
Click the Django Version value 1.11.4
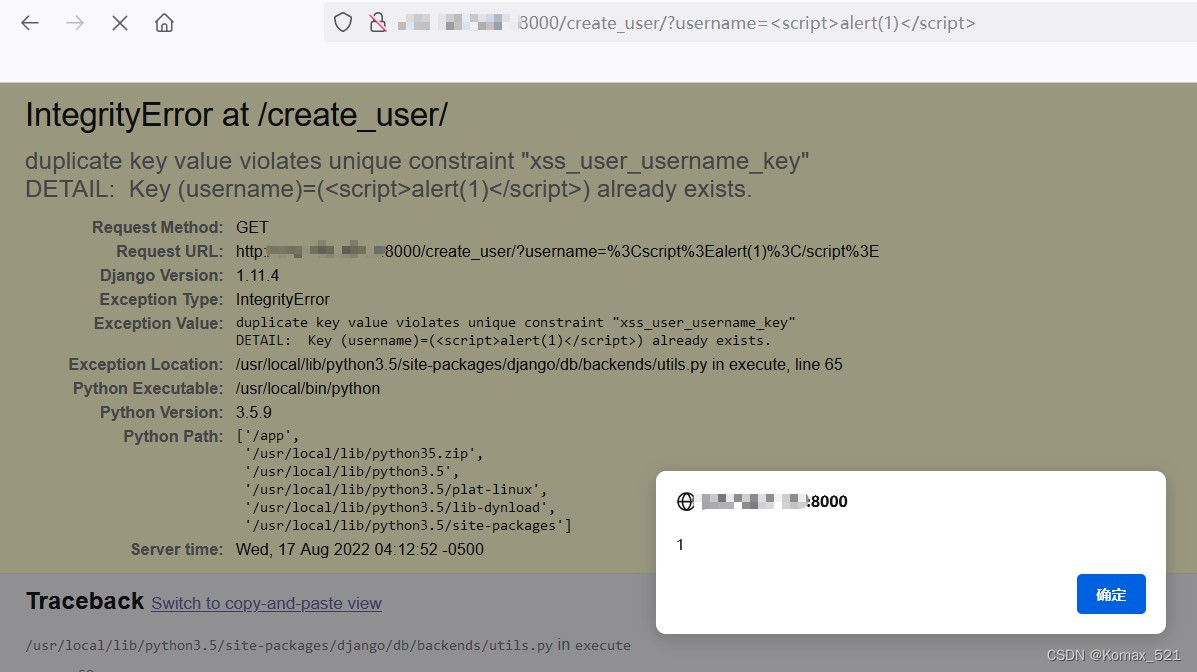257,276
